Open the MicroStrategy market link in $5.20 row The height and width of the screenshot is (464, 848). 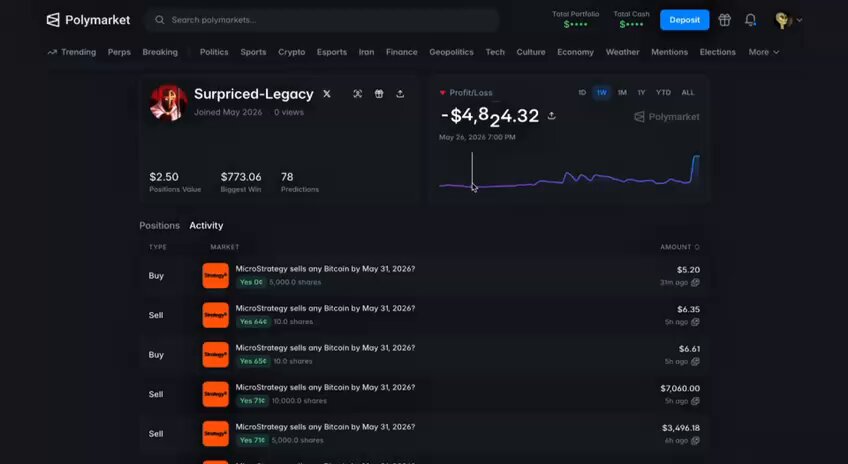325,269
